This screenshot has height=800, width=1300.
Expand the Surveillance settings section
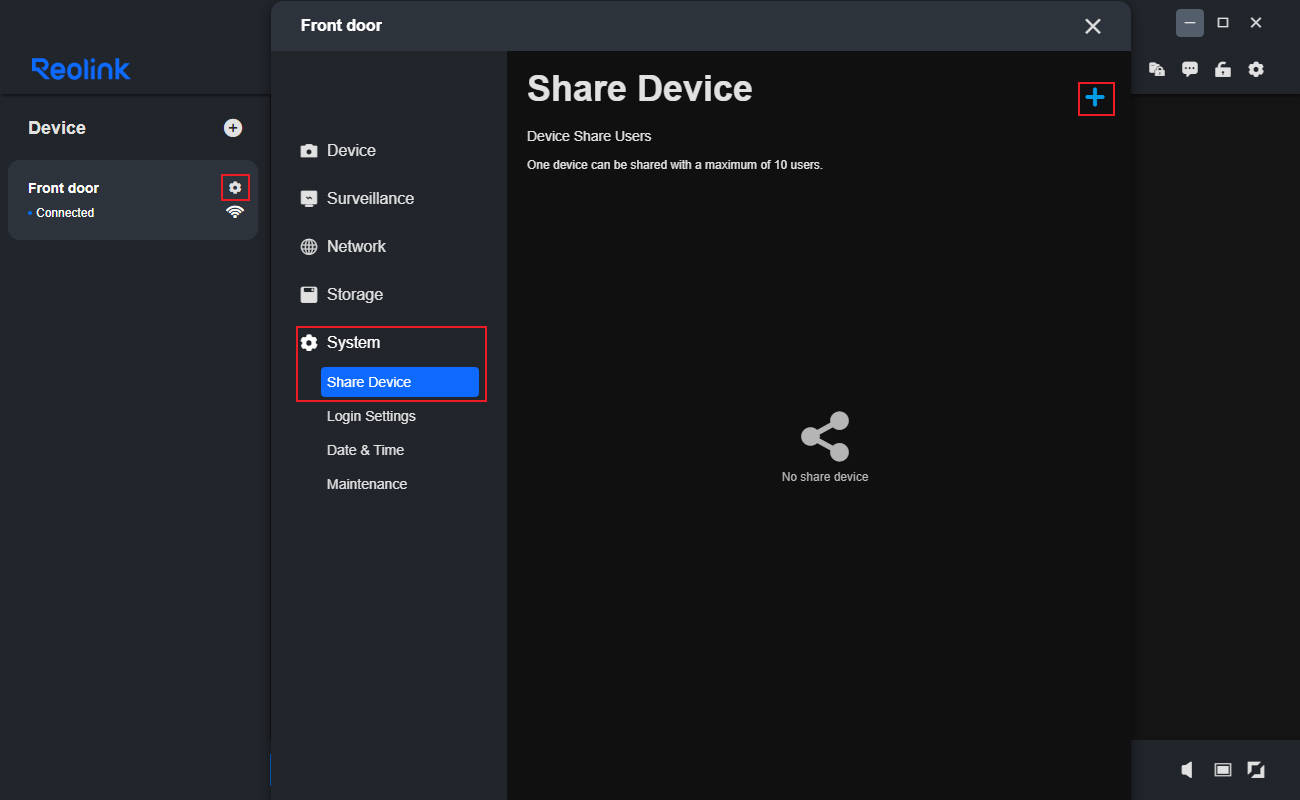pos(370,198)
